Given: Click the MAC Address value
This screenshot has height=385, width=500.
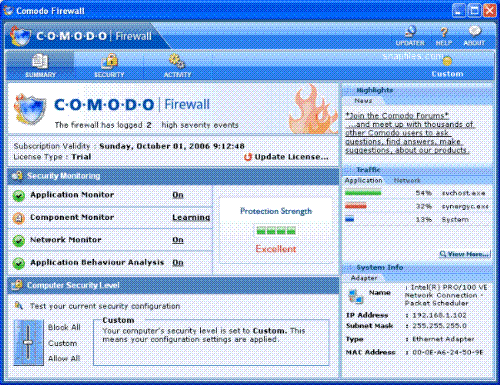Looking at the screenshot, I should (x=447, y=352).
